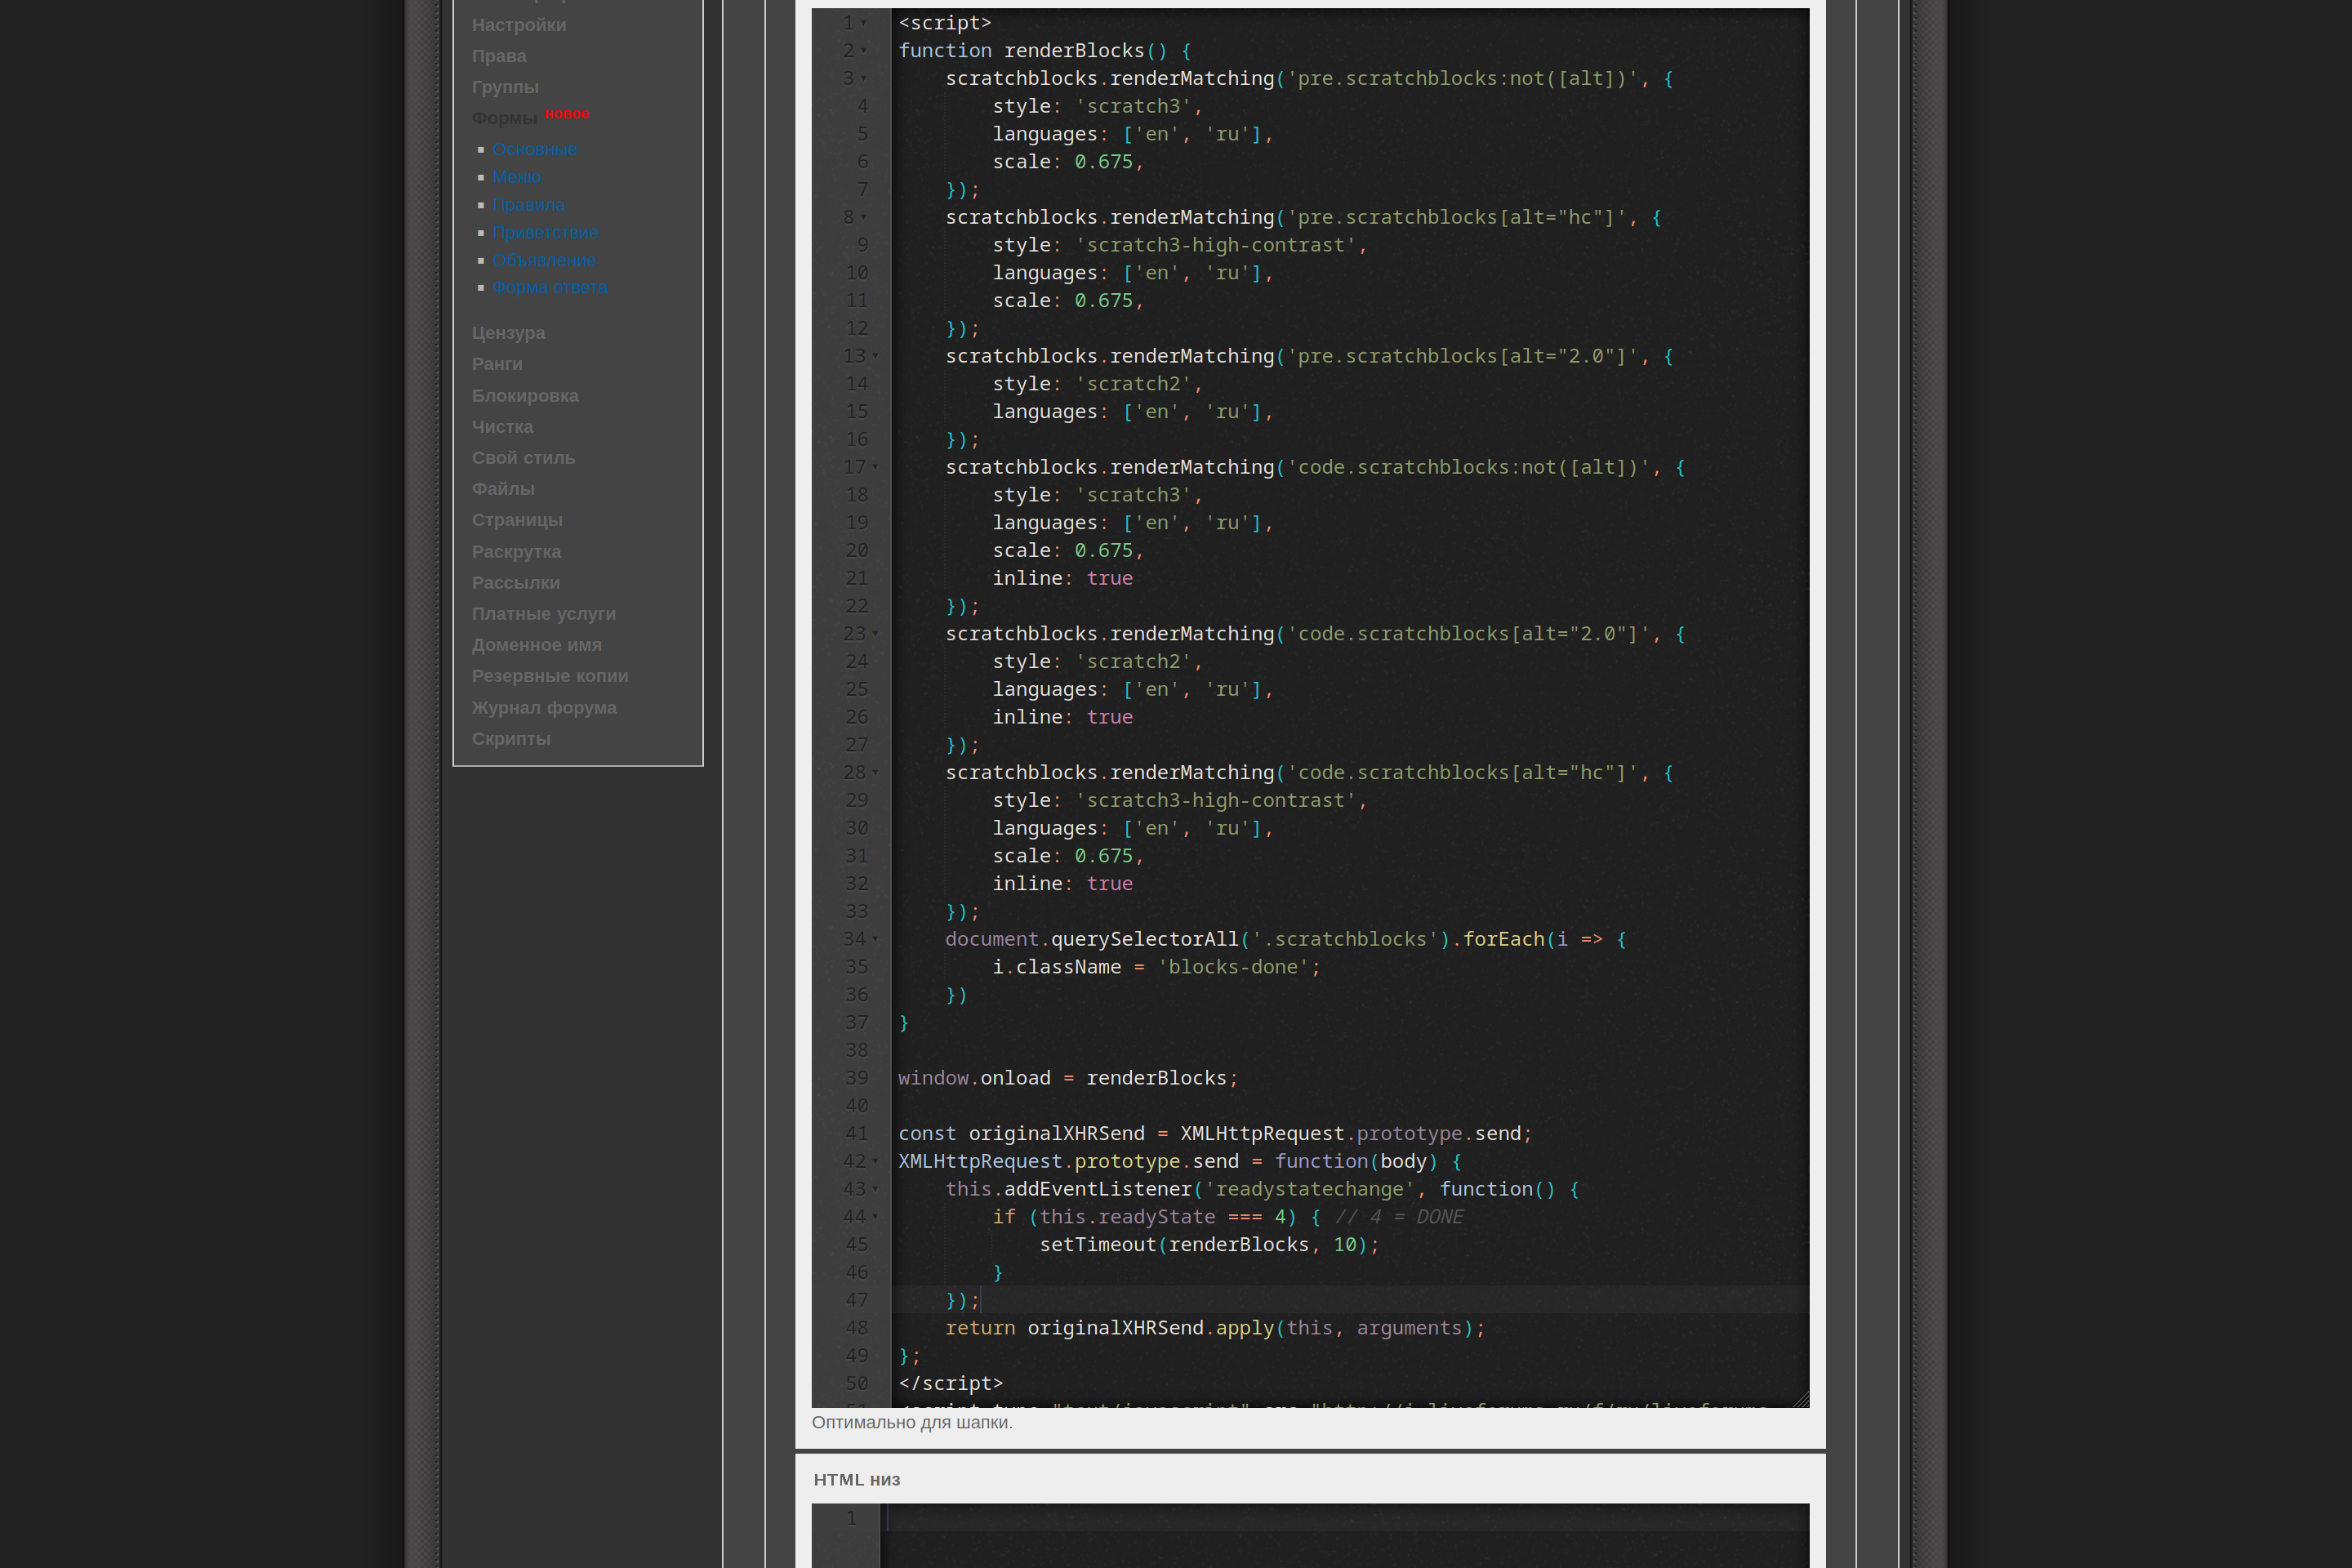2352x1568 pixels.
Task: Open the Объявление form link
Action: (543, 261)
